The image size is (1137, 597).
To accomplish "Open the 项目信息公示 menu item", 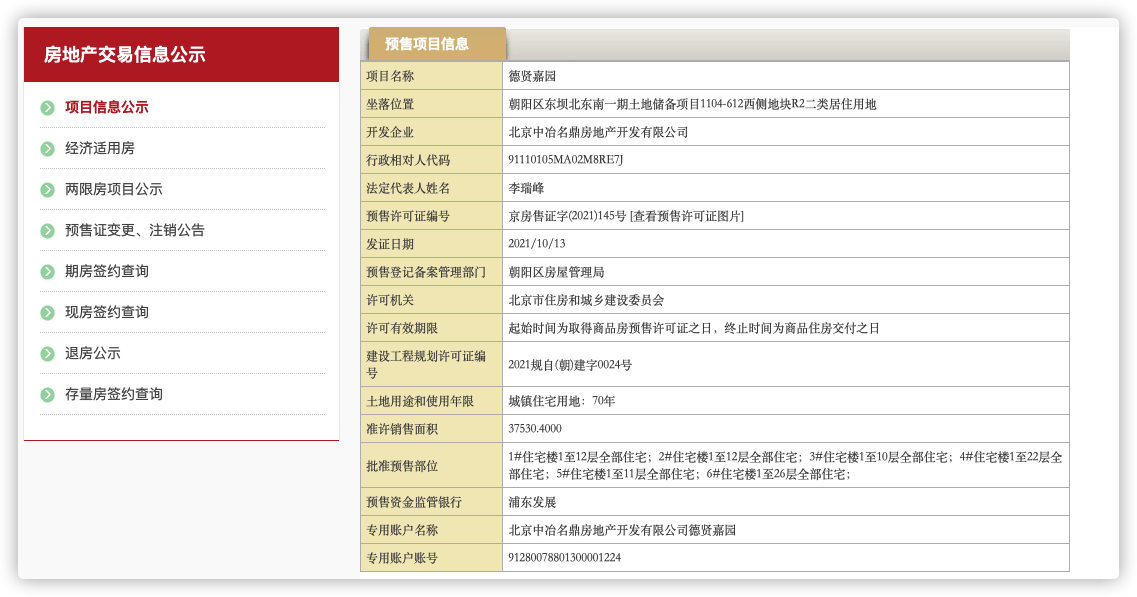I will (x=106, y=108).
